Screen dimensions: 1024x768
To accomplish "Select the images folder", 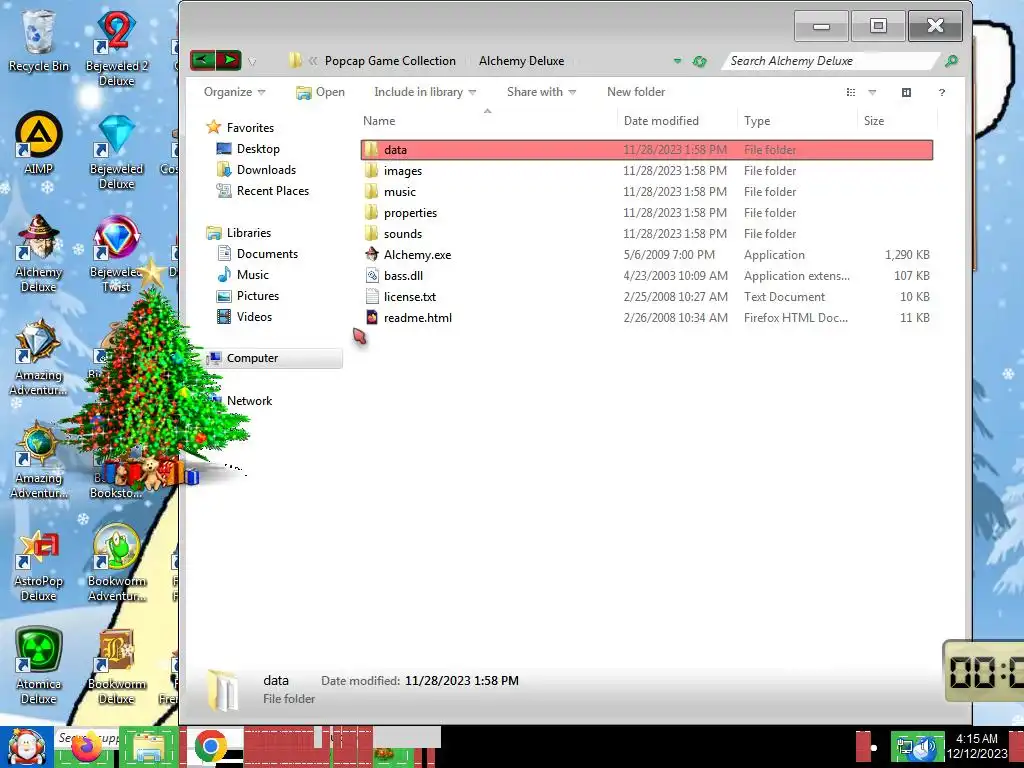I will click(647, 170).
